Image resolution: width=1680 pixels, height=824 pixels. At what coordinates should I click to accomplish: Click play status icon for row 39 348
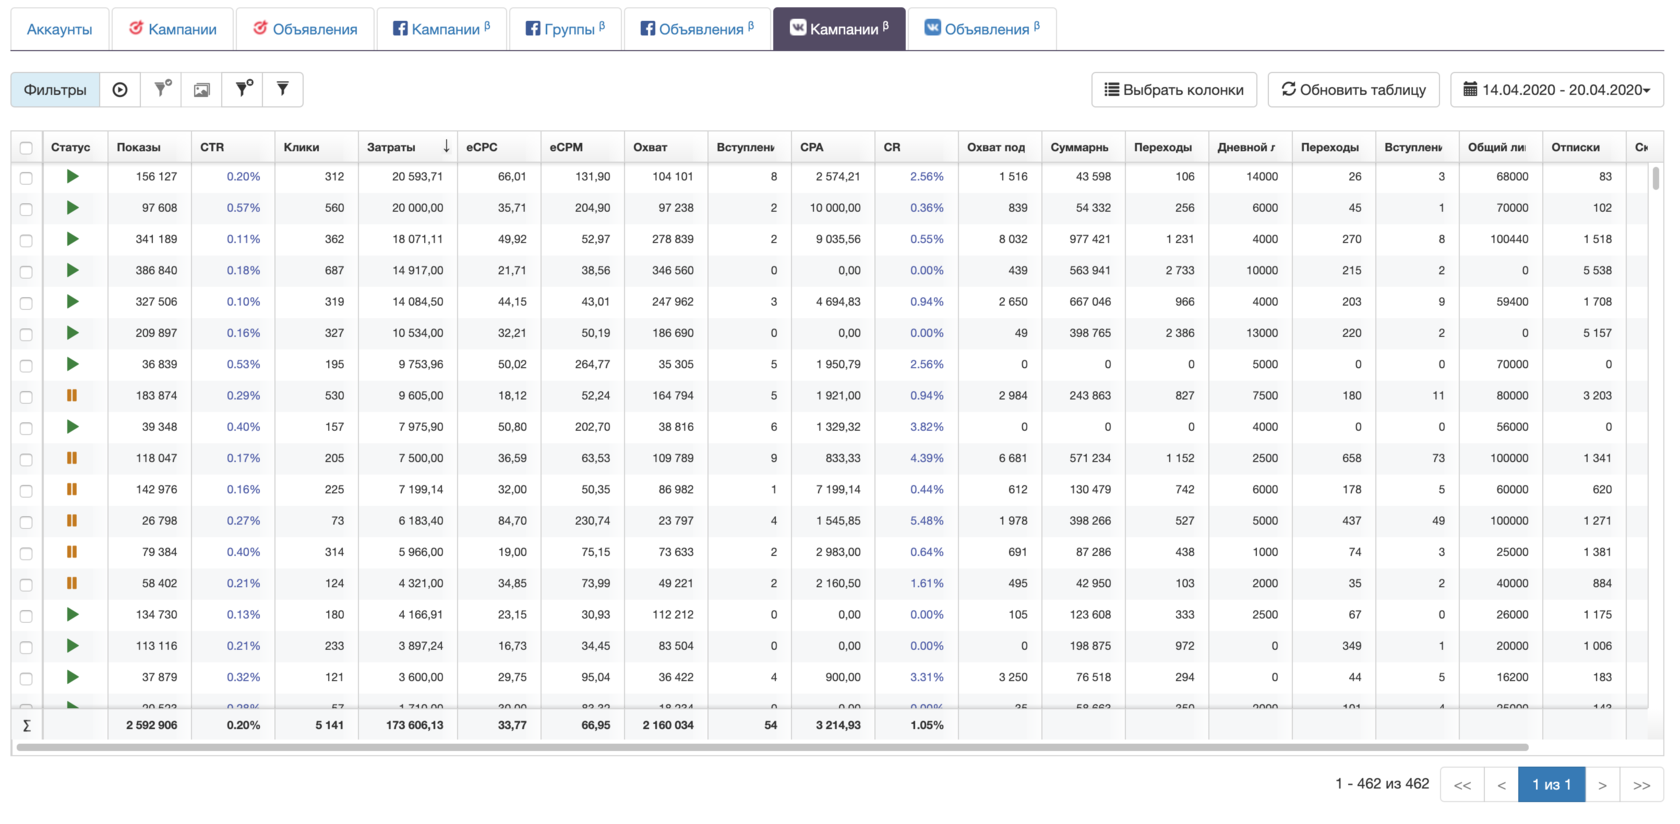72,427
